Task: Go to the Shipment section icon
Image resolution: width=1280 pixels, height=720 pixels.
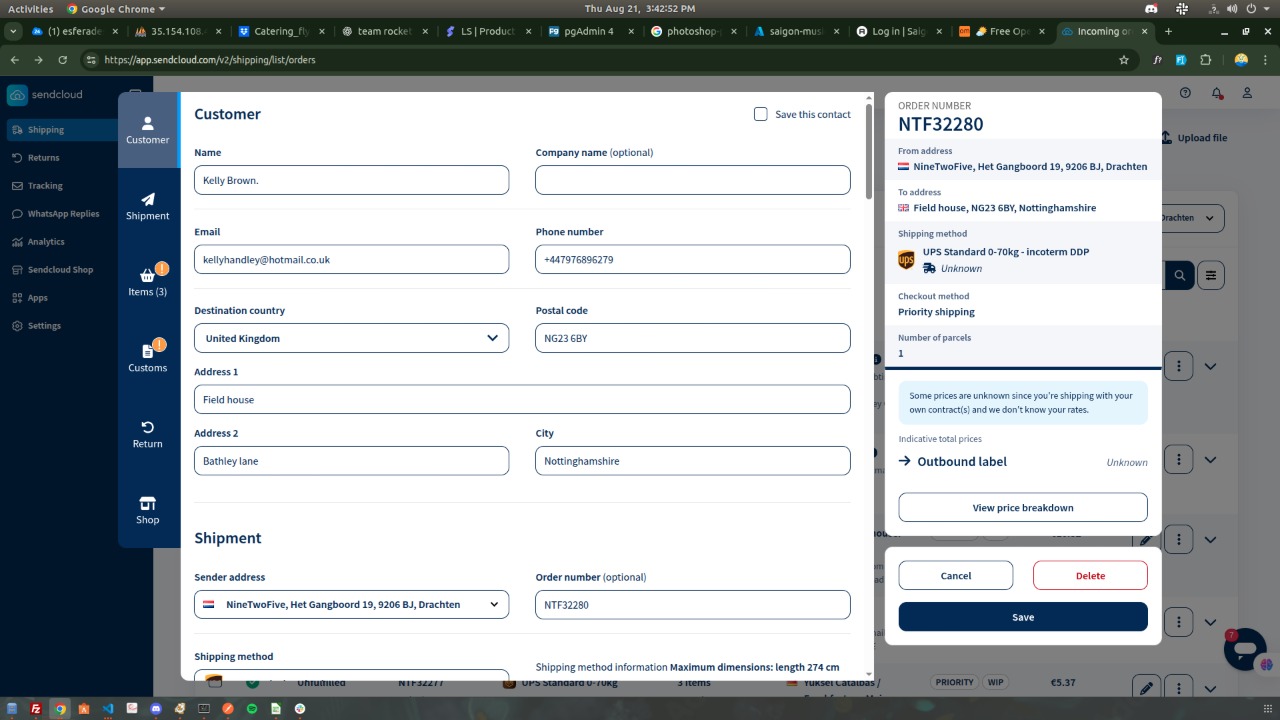Action: [148, 207]
